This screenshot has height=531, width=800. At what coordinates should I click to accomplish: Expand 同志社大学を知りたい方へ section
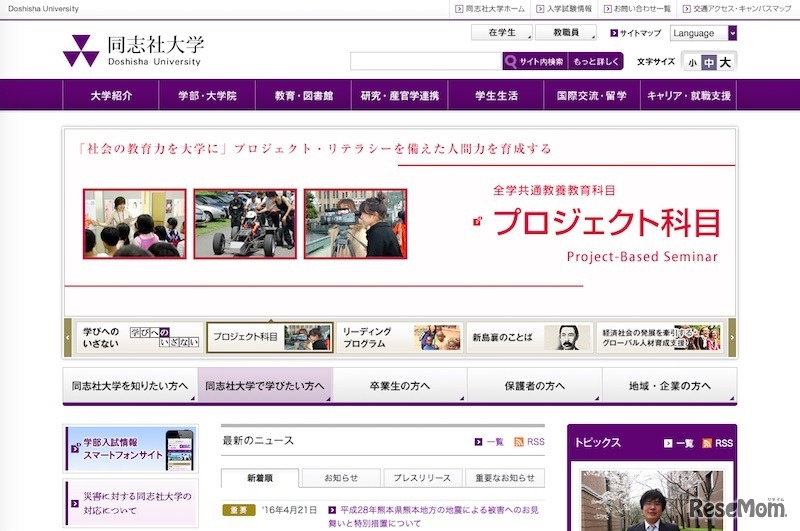[x=130, y=386]
